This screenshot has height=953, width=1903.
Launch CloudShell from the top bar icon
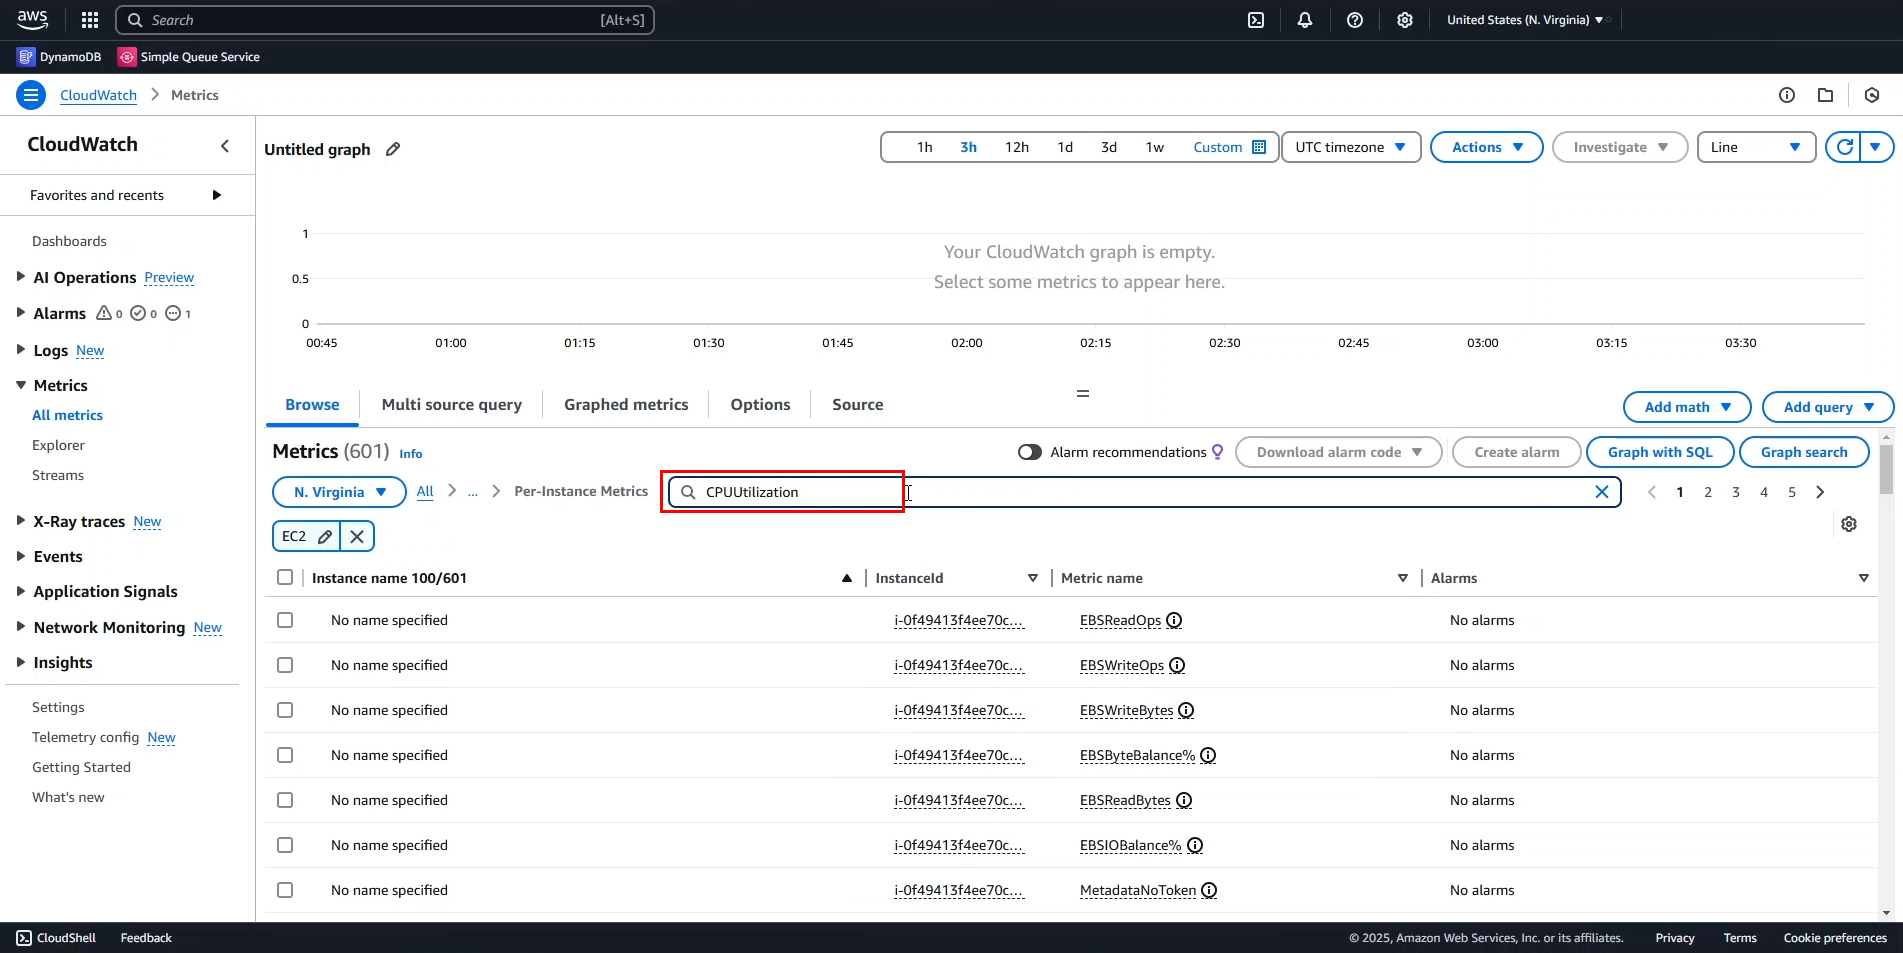click(1256, 20)
